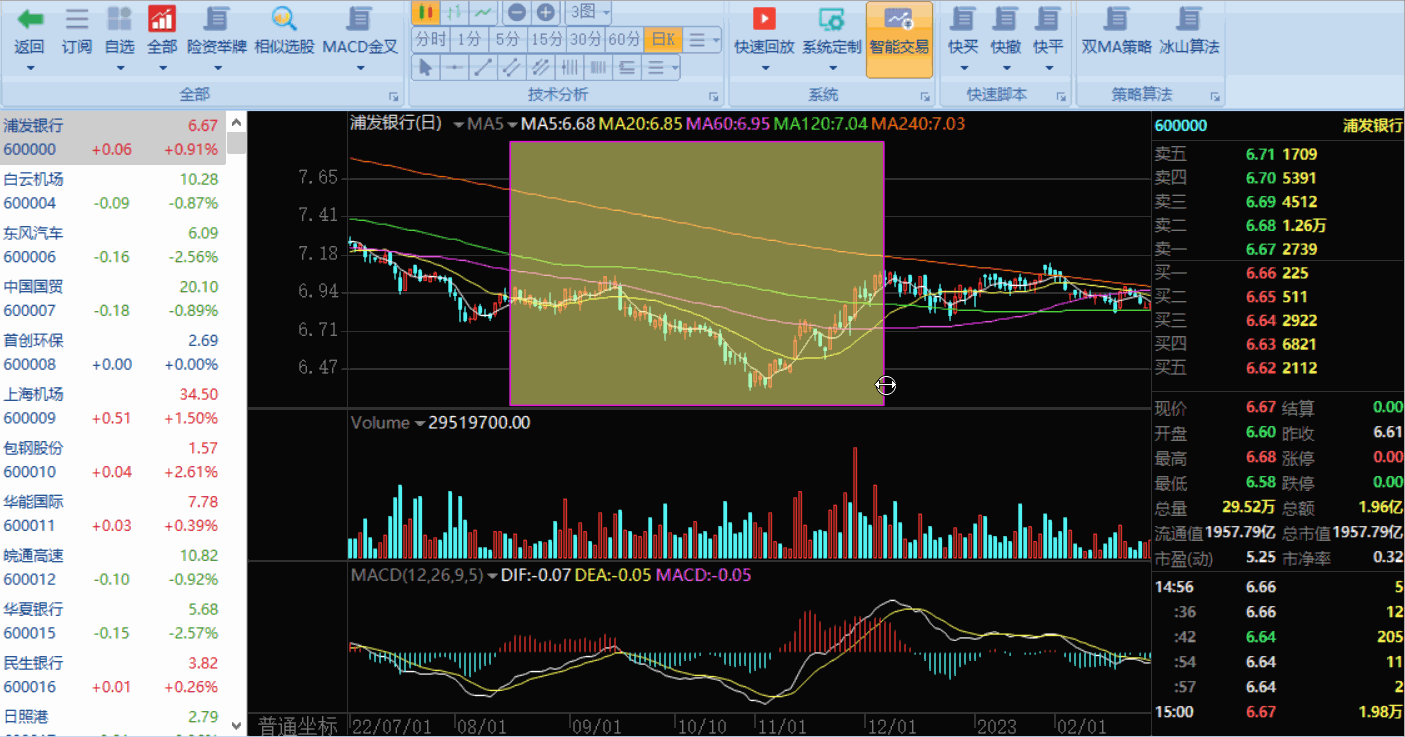The width and height of the screenshot is (1405, 737).
Task: Select 民生银行 in the stock list
Action: (113, 675)
